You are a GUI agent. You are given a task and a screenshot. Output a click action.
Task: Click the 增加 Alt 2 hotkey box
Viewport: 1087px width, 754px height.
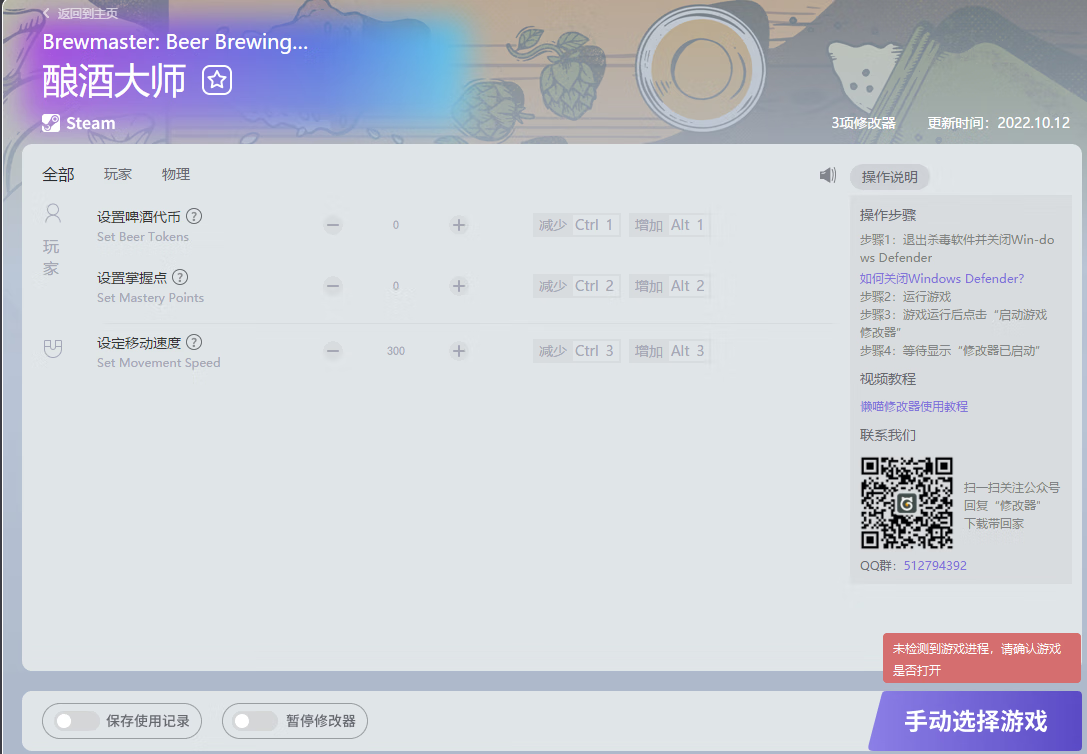coord(670,286)
